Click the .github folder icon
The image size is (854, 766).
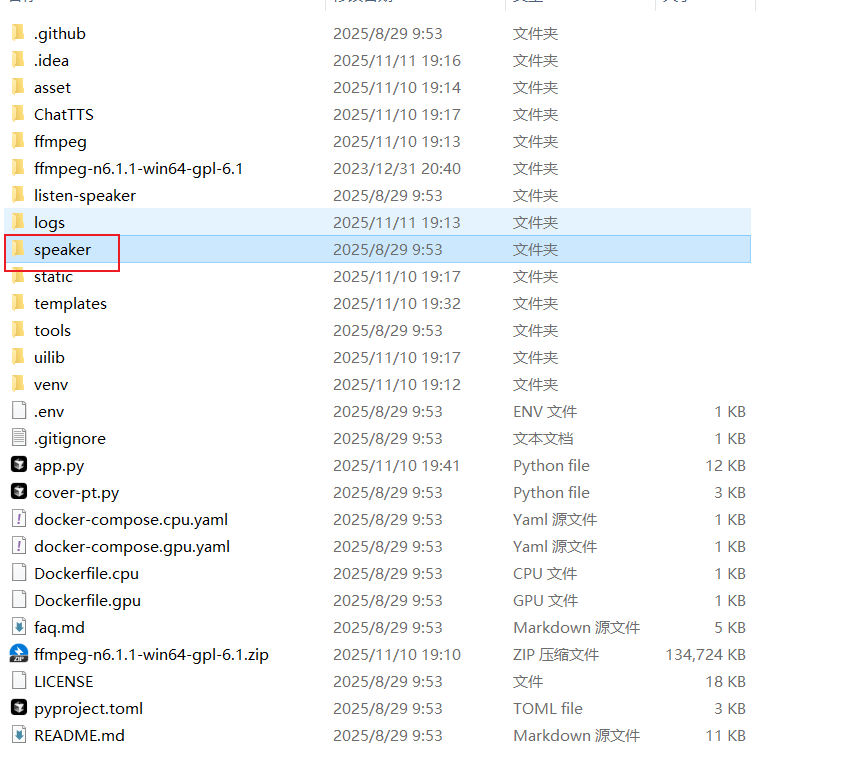point(19,33)
